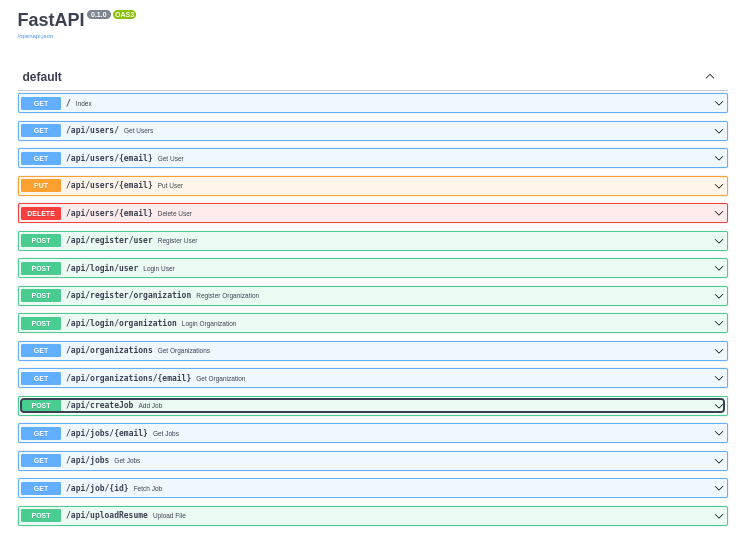Viewport: 751px width, 537px height.
Task: Click the OAS3 badge
Action: [125, 15]
